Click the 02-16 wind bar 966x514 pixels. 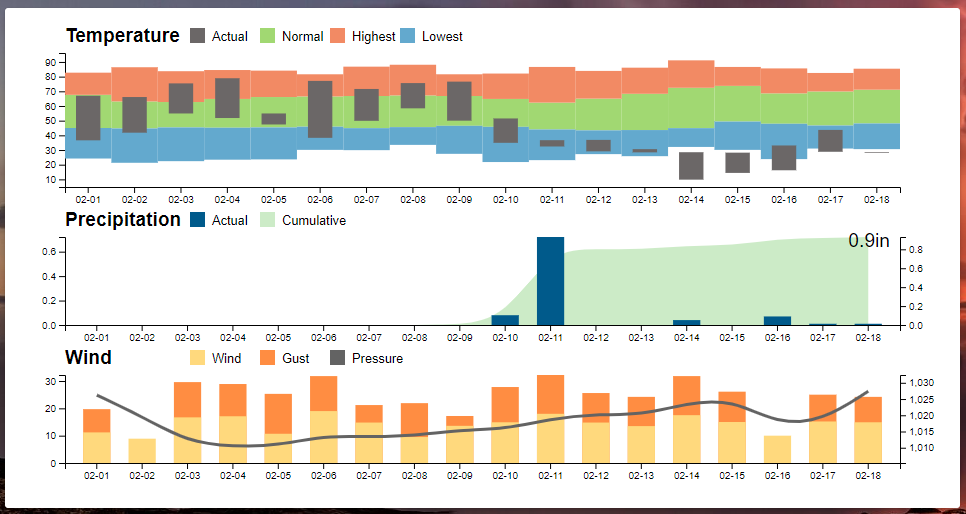777,449
